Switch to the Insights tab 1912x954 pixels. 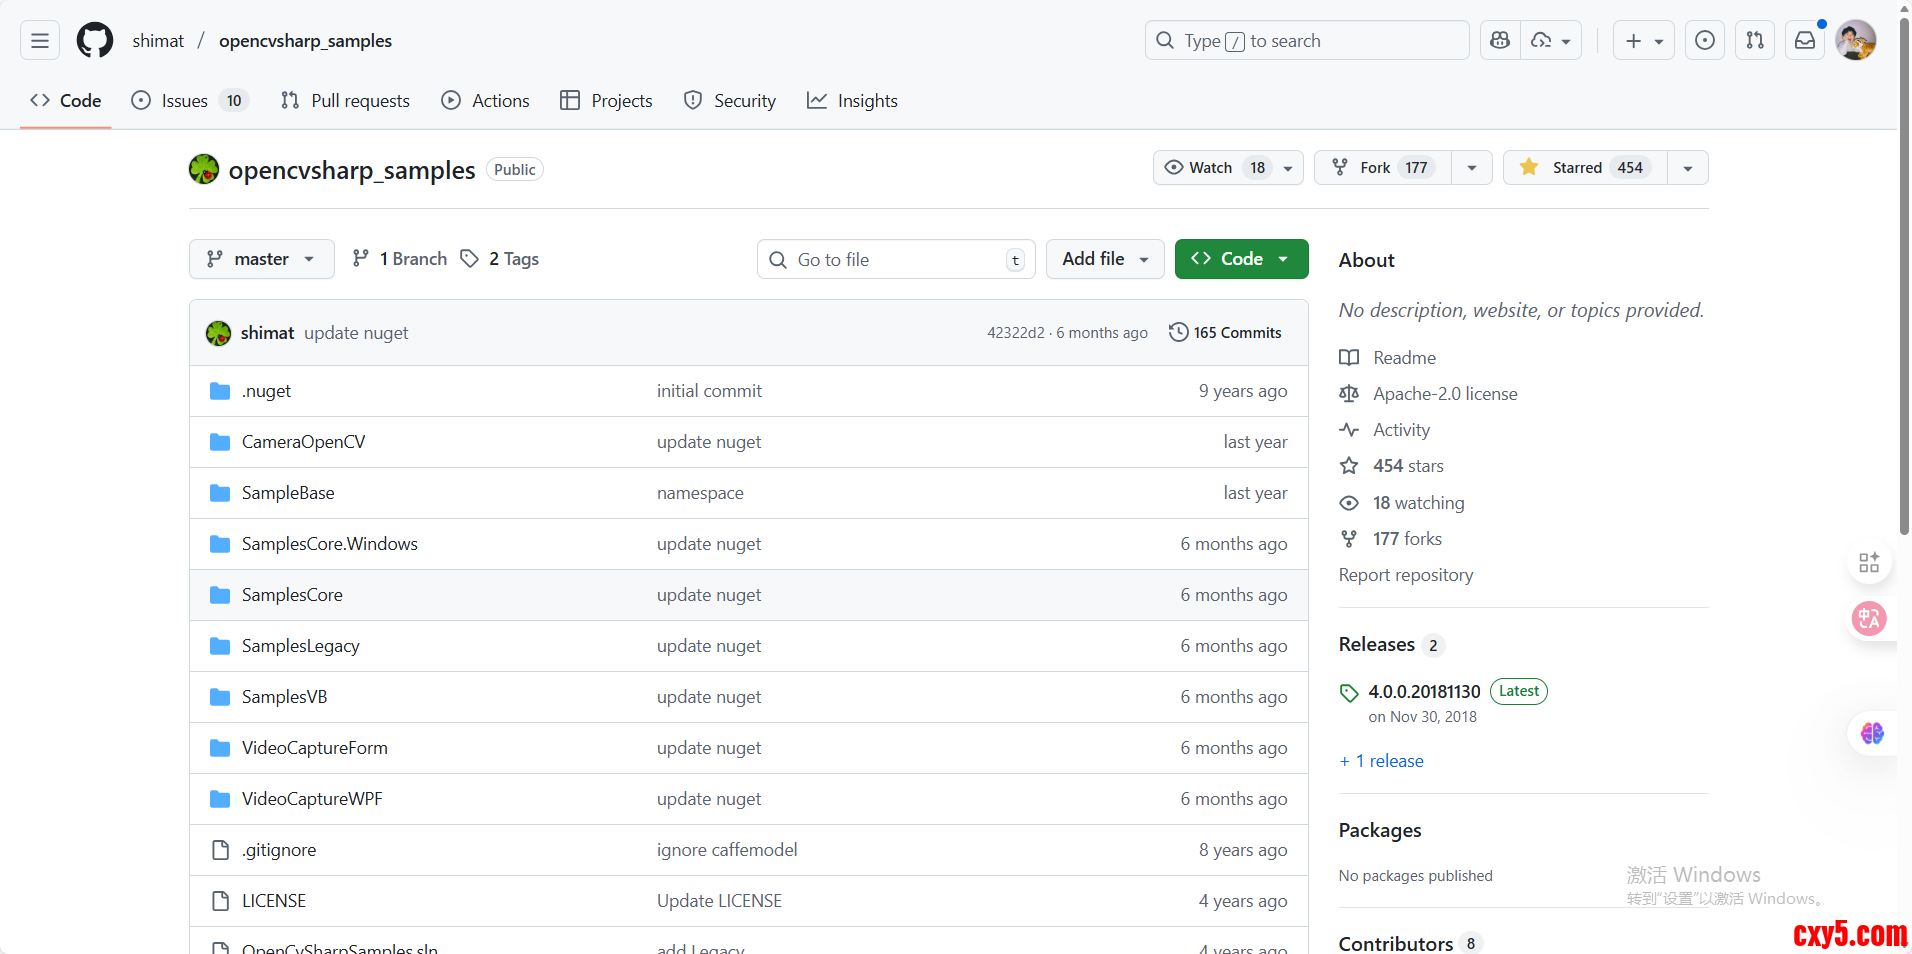(x=852, y=101)
